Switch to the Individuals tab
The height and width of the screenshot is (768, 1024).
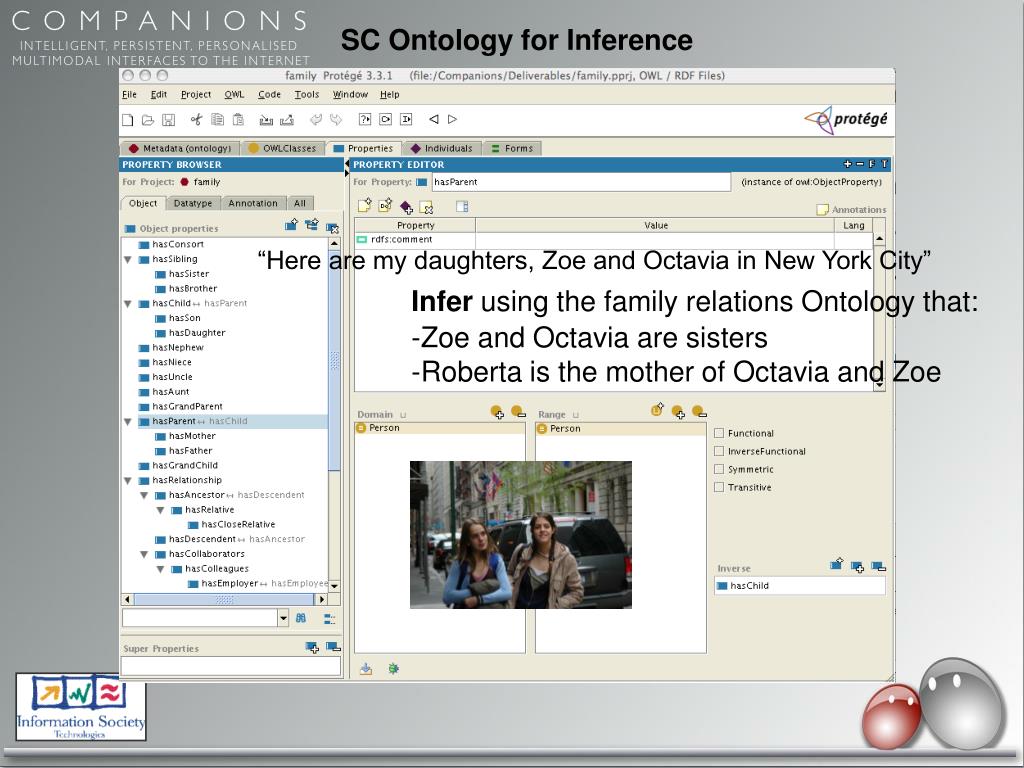point(441,148)
